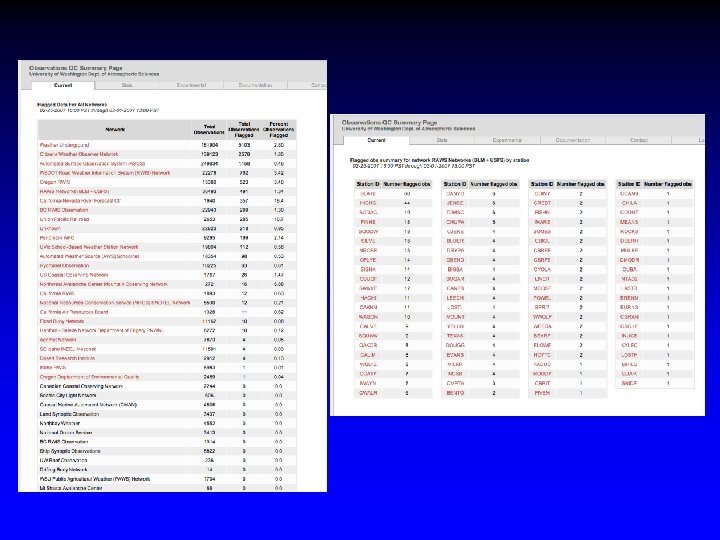
Task: Open the Unknown network link
Action: point(50,229)
